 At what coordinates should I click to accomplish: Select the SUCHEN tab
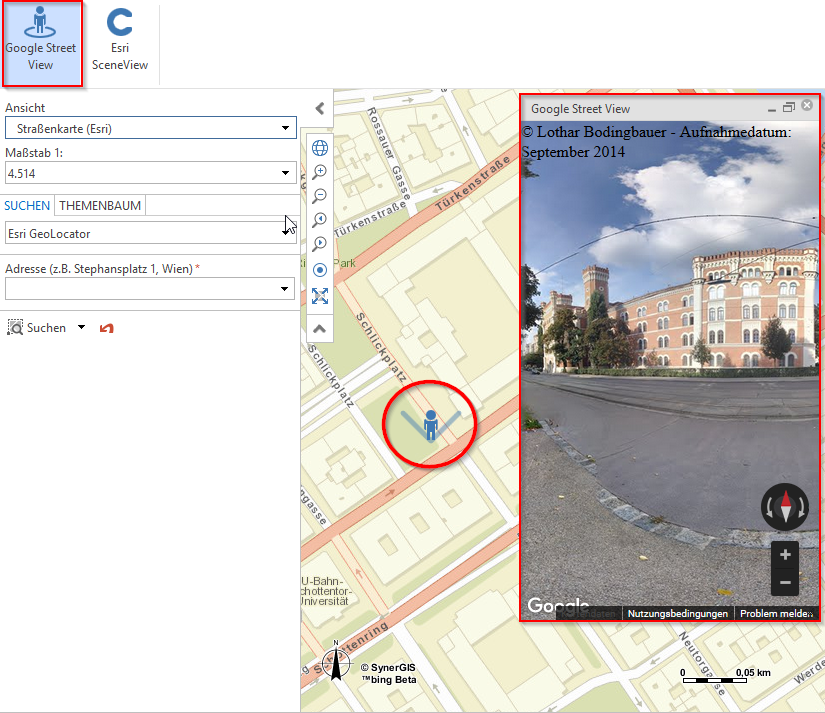pos(27,205)
